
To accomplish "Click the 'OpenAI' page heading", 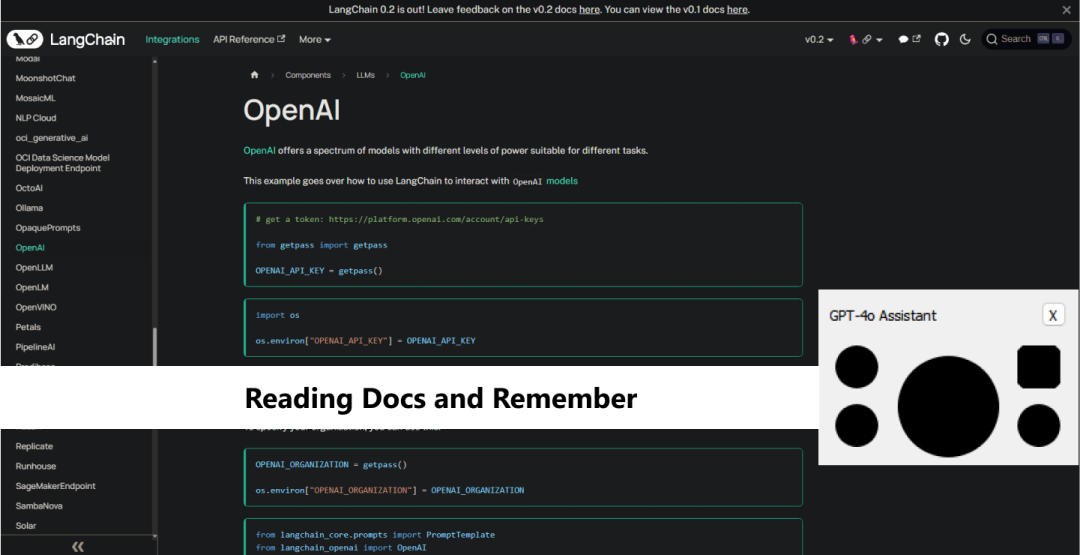I will (291, 110).
